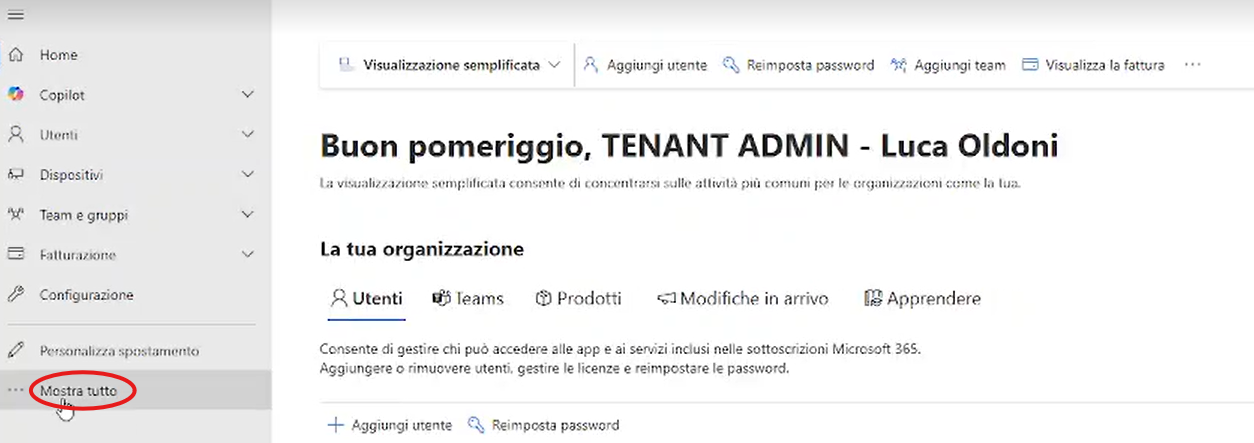Expand the Fatturazione section chevron
This screenshot has width=1254, height=443.
[248, 255]
